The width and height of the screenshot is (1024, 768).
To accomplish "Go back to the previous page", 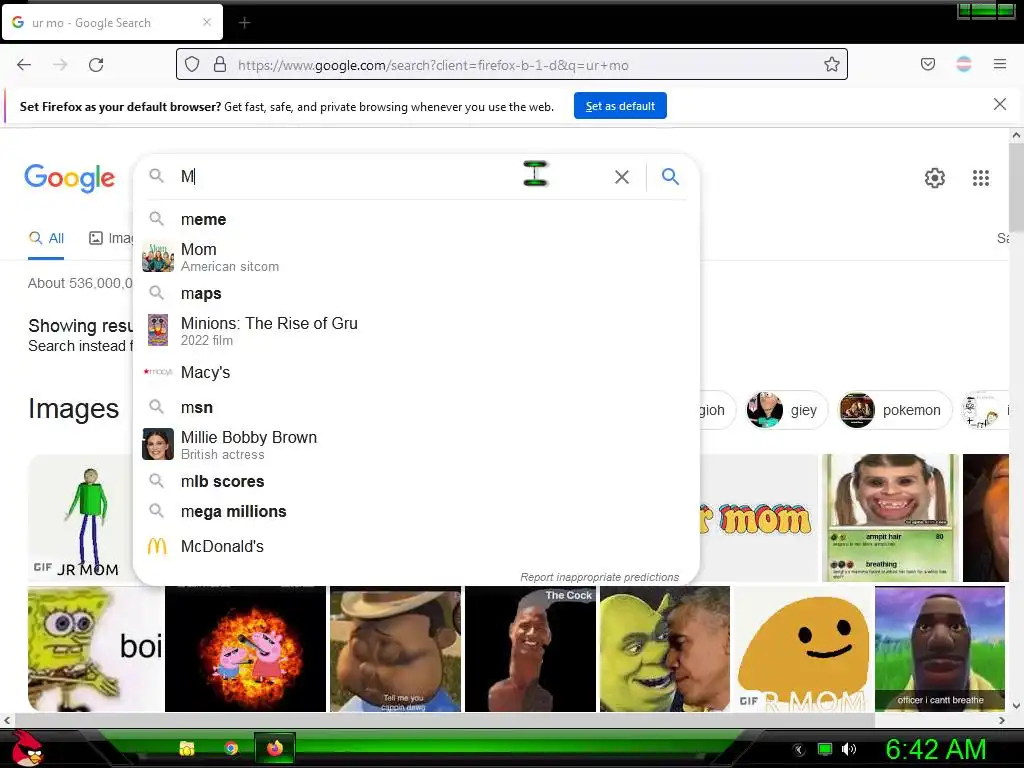I will (24, 65).
